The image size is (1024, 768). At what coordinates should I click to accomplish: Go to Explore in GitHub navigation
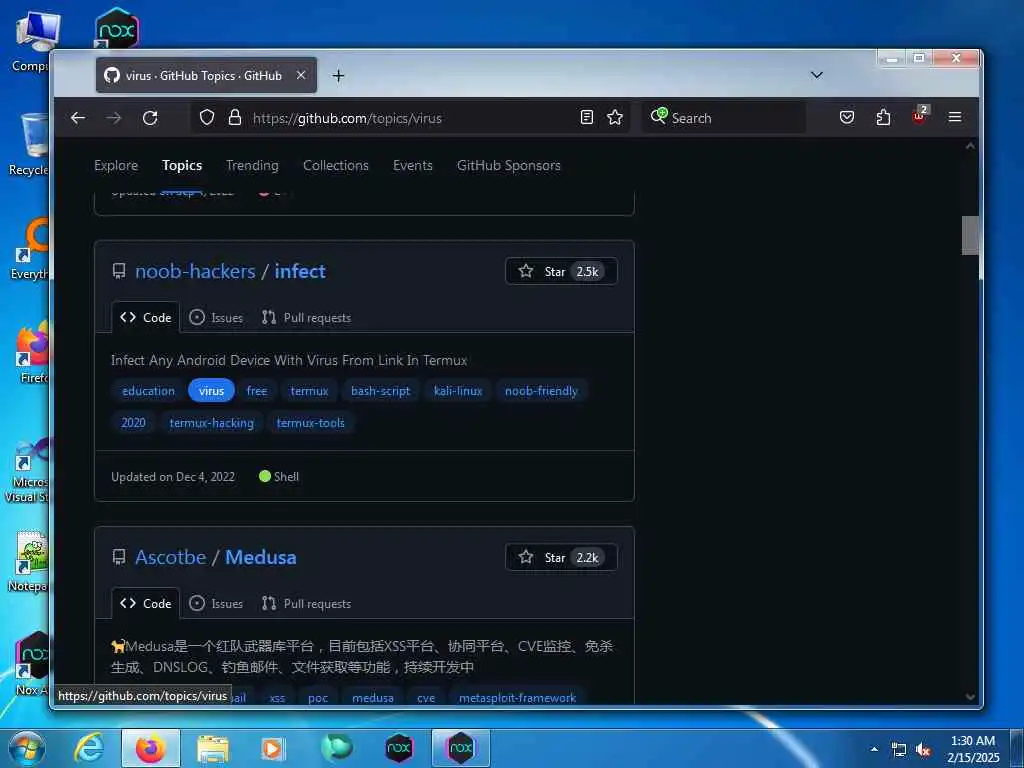click(x=116, y=166)
